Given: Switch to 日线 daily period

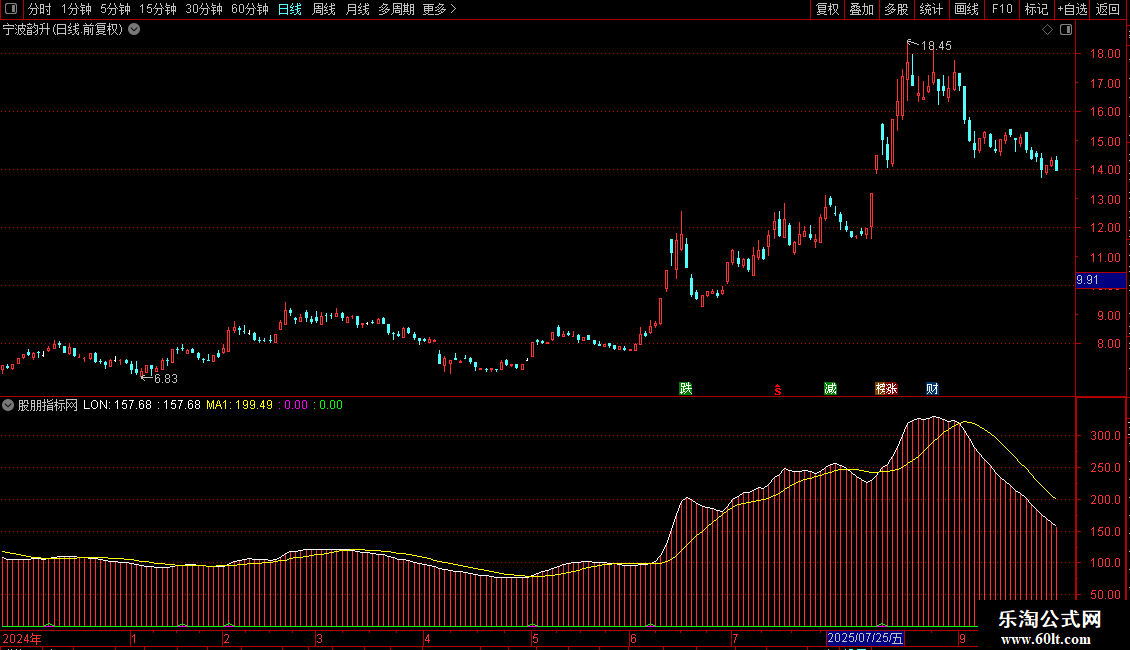Looking at the screenshot, I should tap(290, 9).
